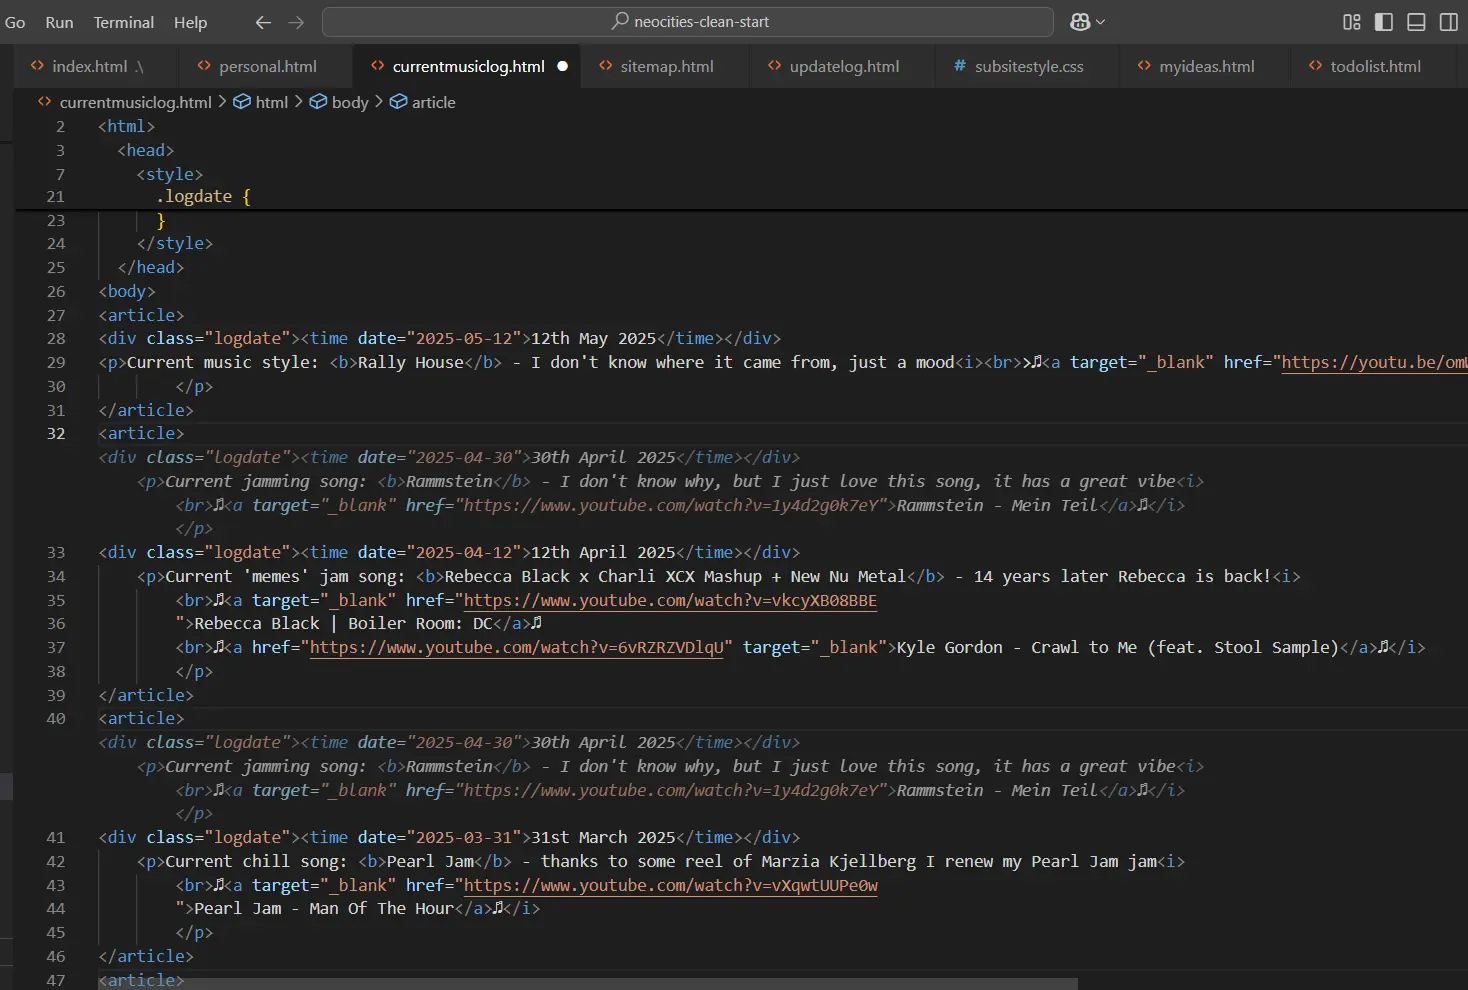Click the horizontal scrollbar at editor bottom
The image size is (1468, 990).
pyautogui.click(x=588, y=983)
